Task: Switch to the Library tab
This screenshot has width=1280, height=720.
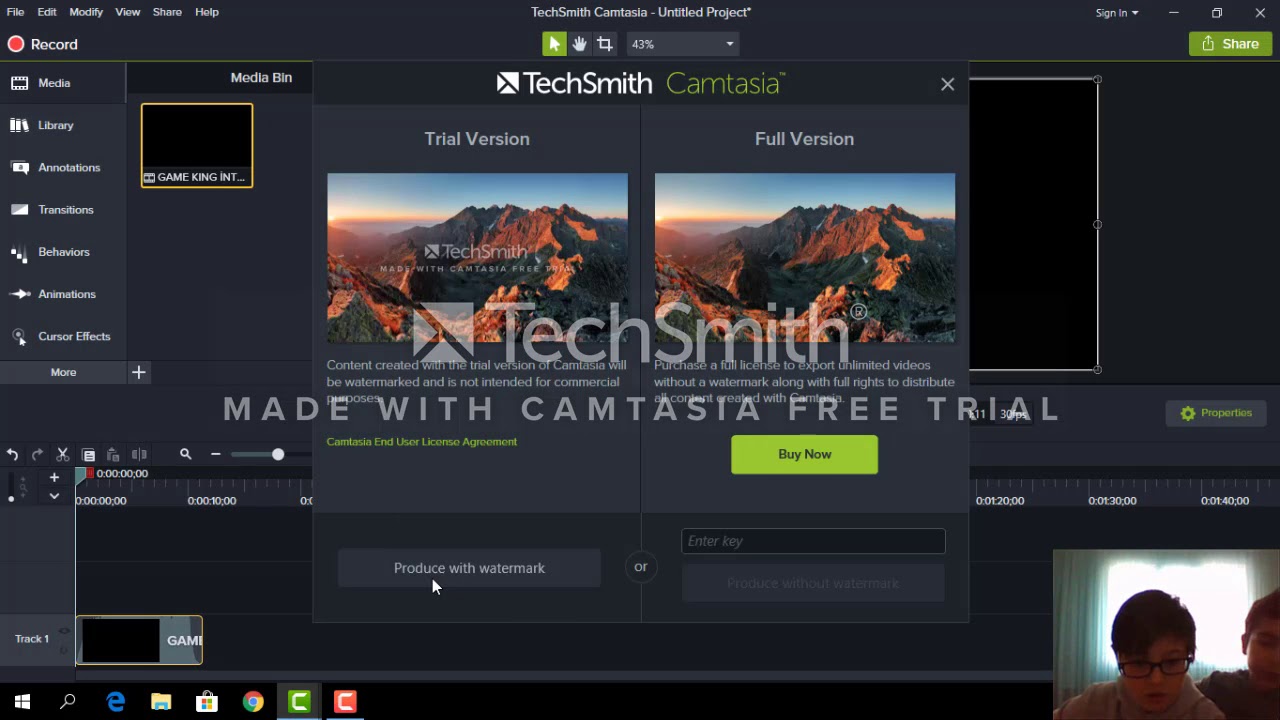Action: [x=62, y=125]
